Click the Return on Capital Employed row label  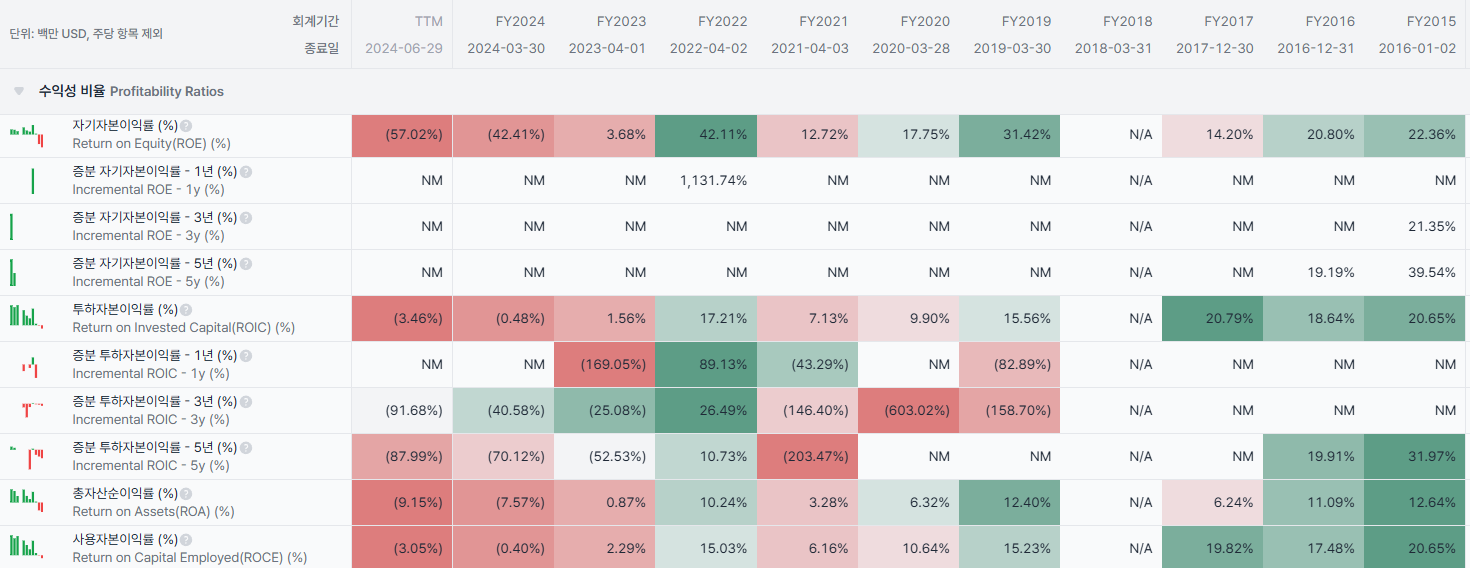(x=189, y=557)
